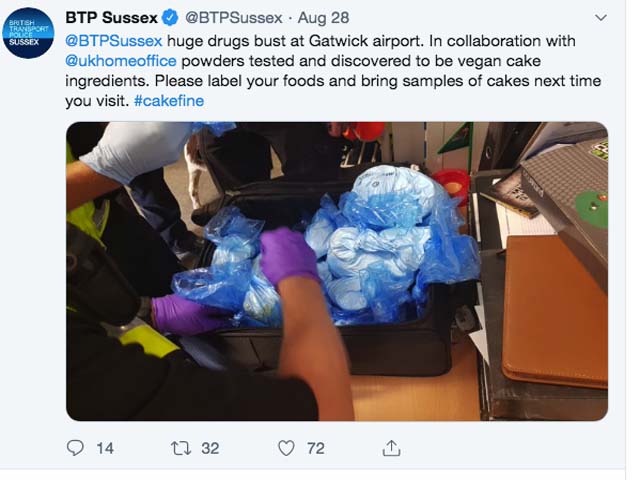Viewport: 640px width, 480px height.
Task: Follow the blue @BTPSussex mention in tweet text
Action: pyautogui.click(x=114, y=41)
